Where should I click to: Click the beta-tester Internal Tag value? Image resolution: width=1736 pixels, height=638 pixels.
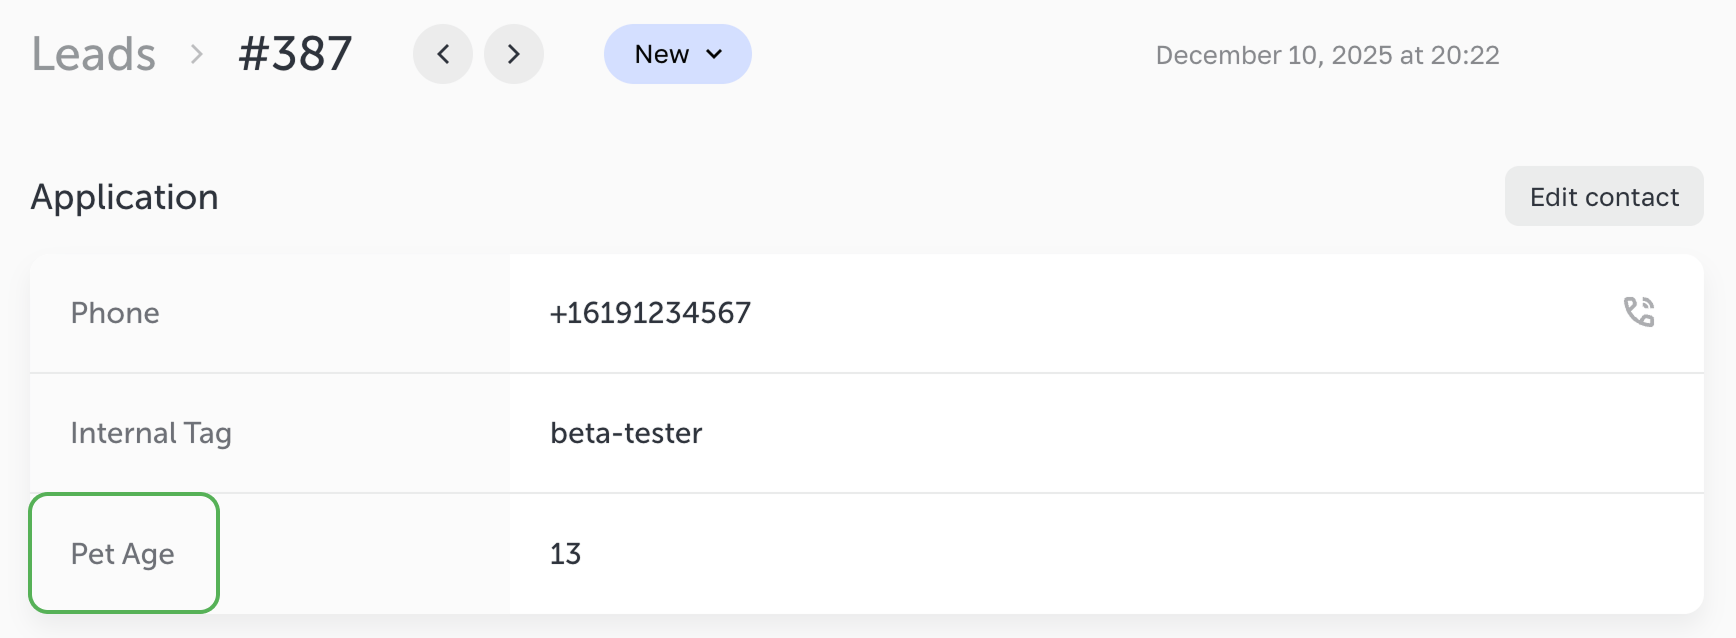point(626,433)
